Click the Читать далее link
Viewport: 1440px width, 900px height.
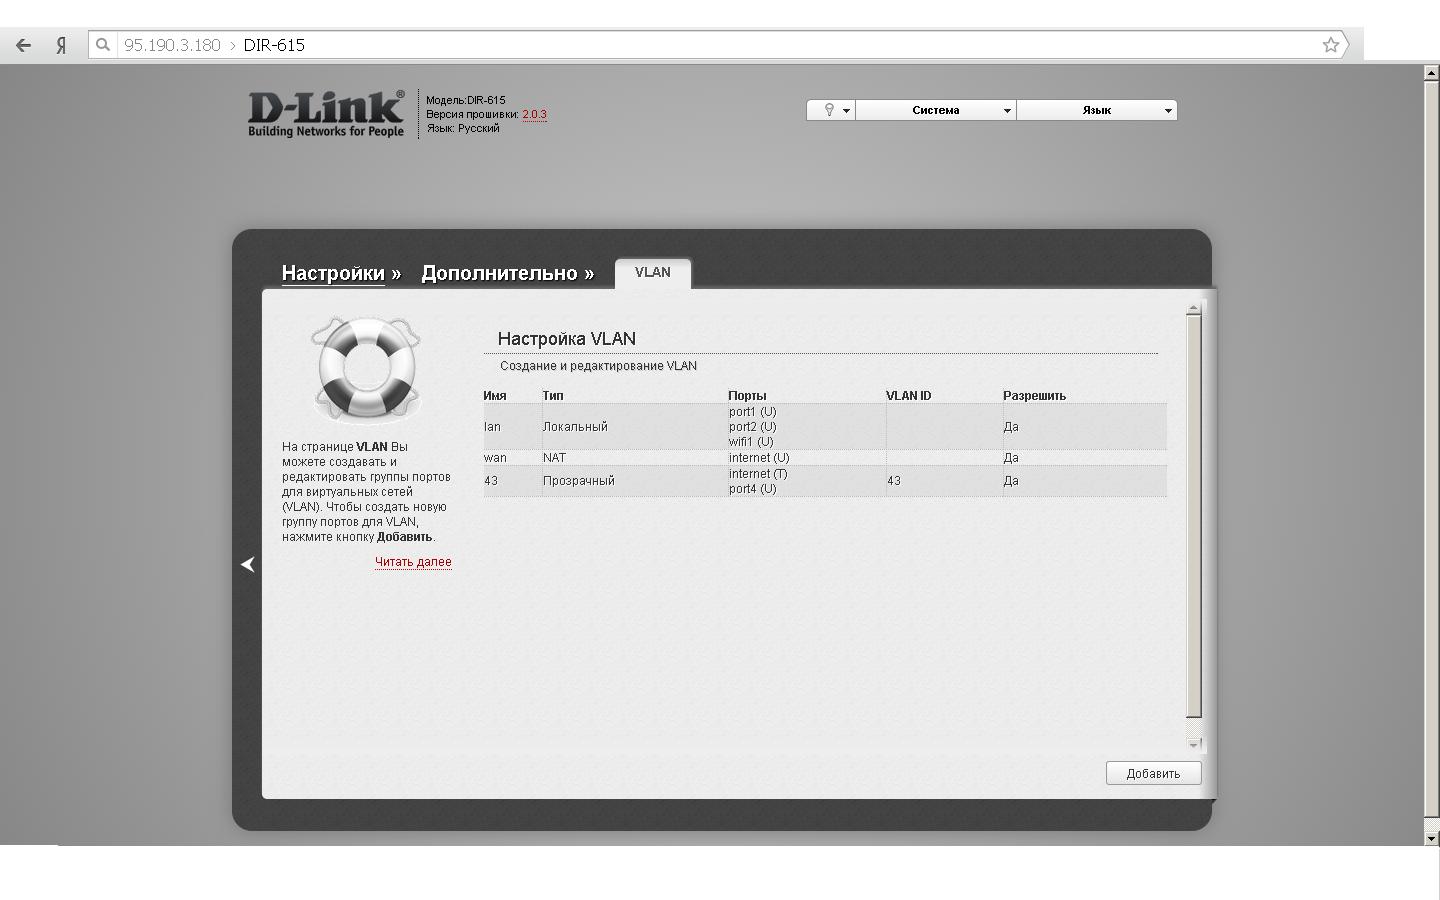pos(413,562)
